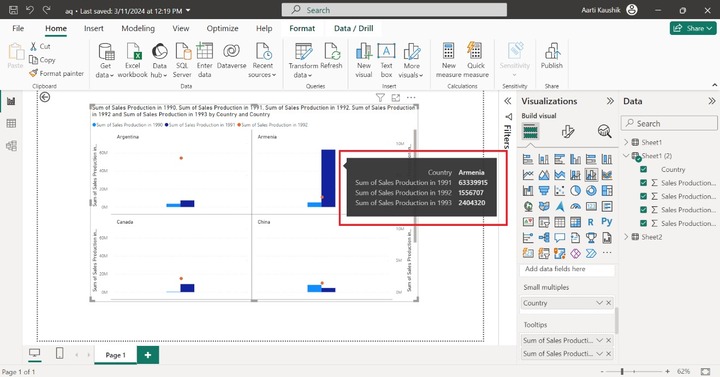Image resolution: width=720 pixels, height=377 pixels.
Task: Choose the Decomposition tree visual
Action: coord(544,238)
